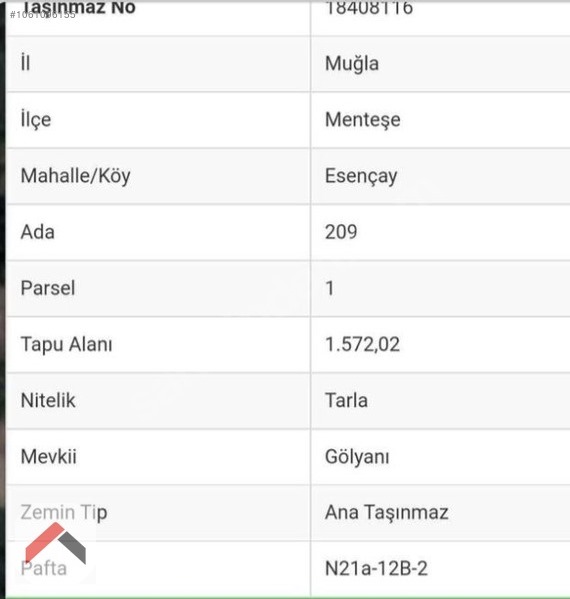The width and height of the screenshot is (570, 599).
Task: Click the Menteşe district value
Action: [x=363, y=120]
